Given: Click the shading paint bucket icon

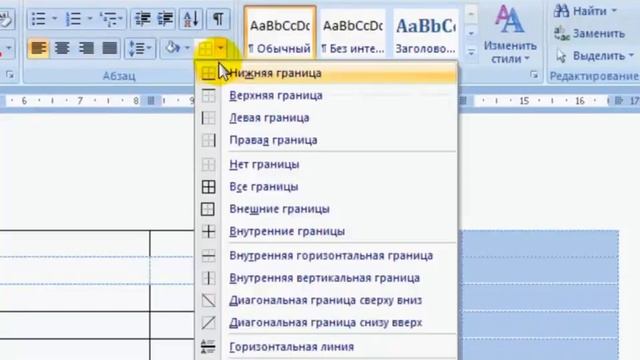Looking at the screenshot, I should 173,48.
